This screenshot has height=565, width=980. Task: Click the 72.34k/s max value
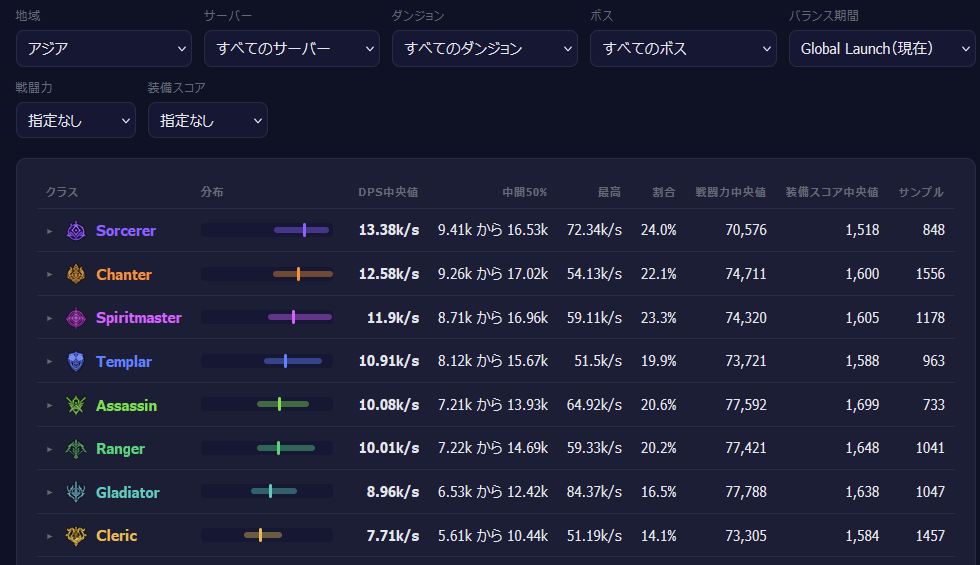pyautogui.click(x=594, y=230)
